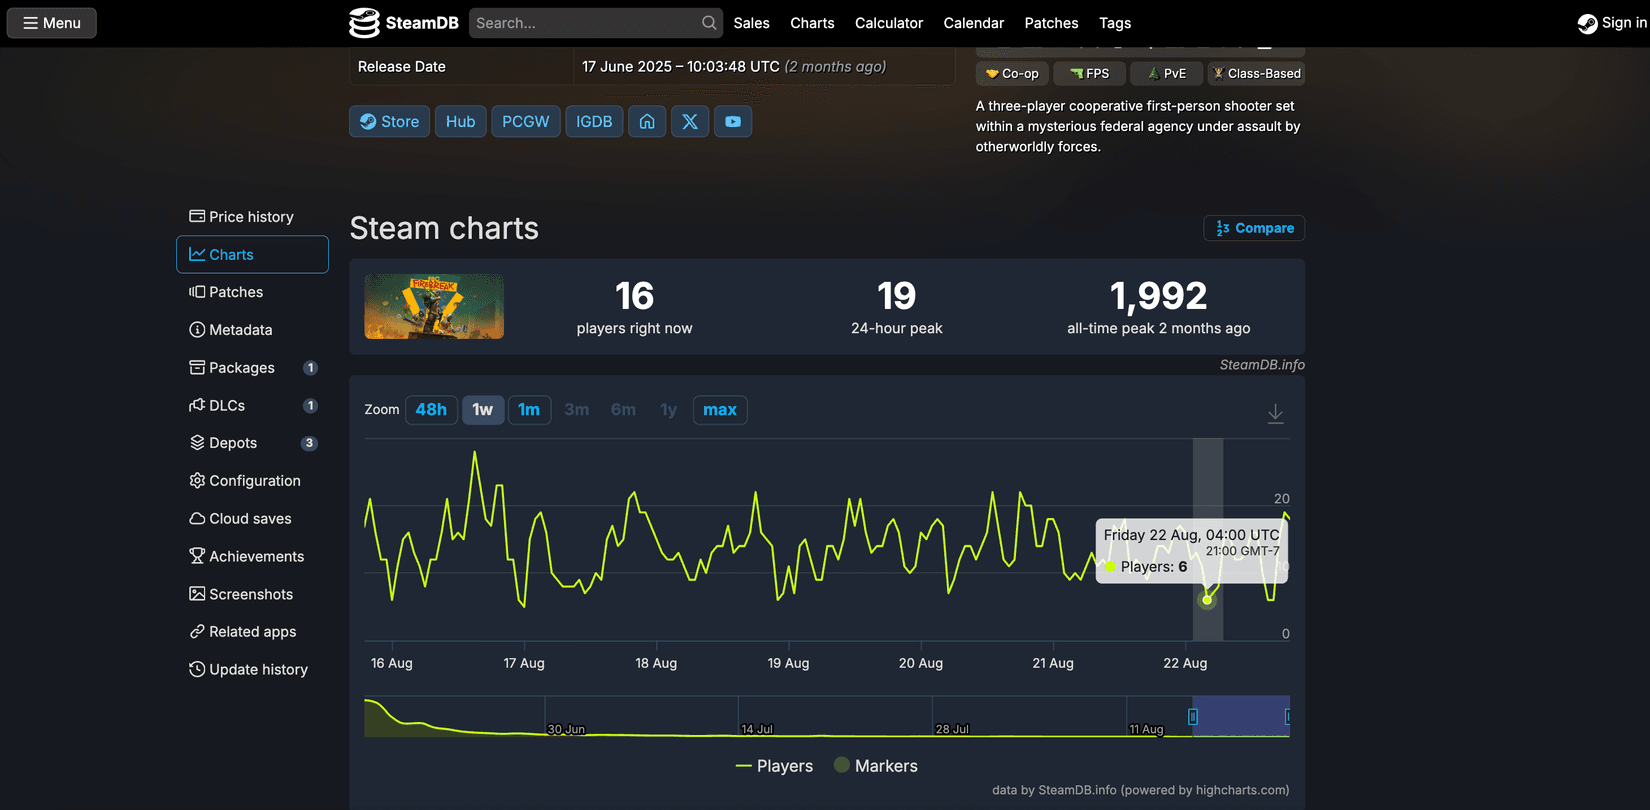Open the YouTube icon link

click(733, 121)
